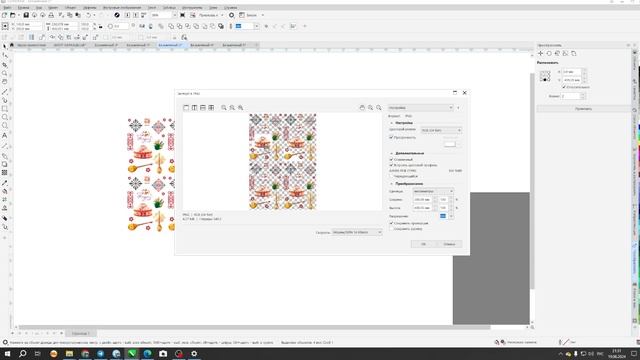Click the Undo arrow in toolbar
Screen dimensions: 640x360
pyautogui.click(x=88, y=15)
